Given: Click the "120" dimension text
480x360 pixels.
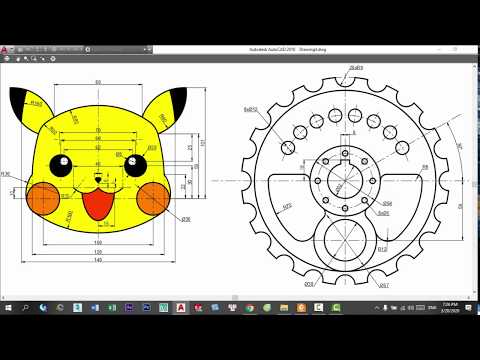Looking at the screenshot, I should coord(98,252).
